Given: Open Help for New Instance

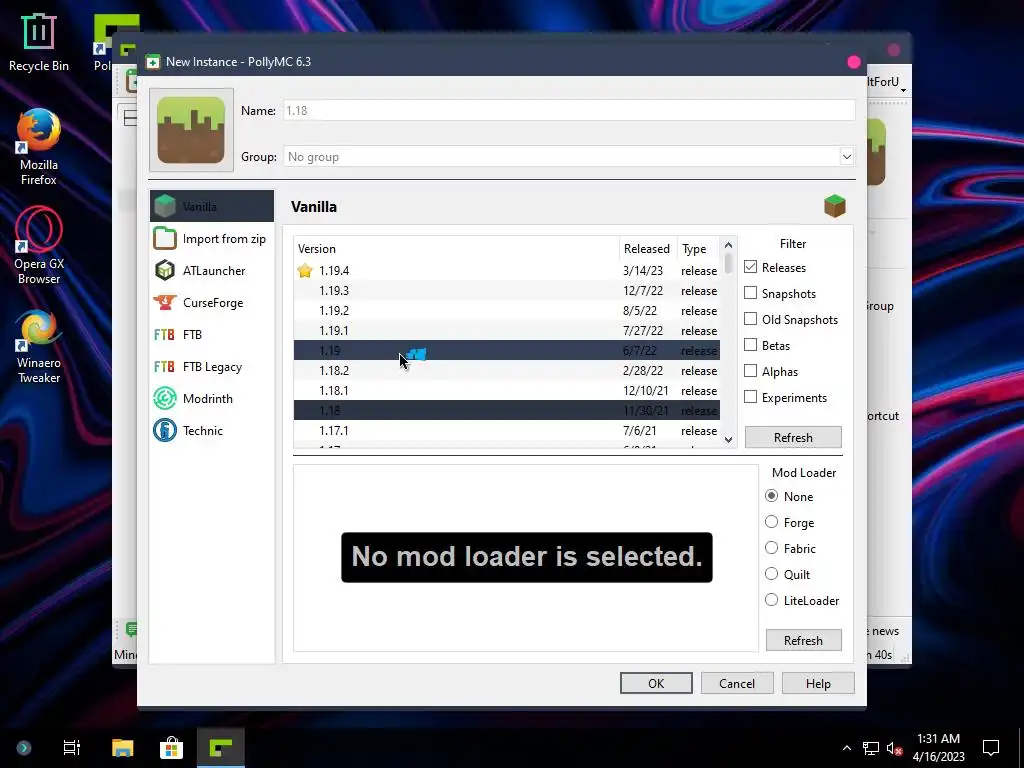Looking at the screenshot, I should tap(818, 683).
